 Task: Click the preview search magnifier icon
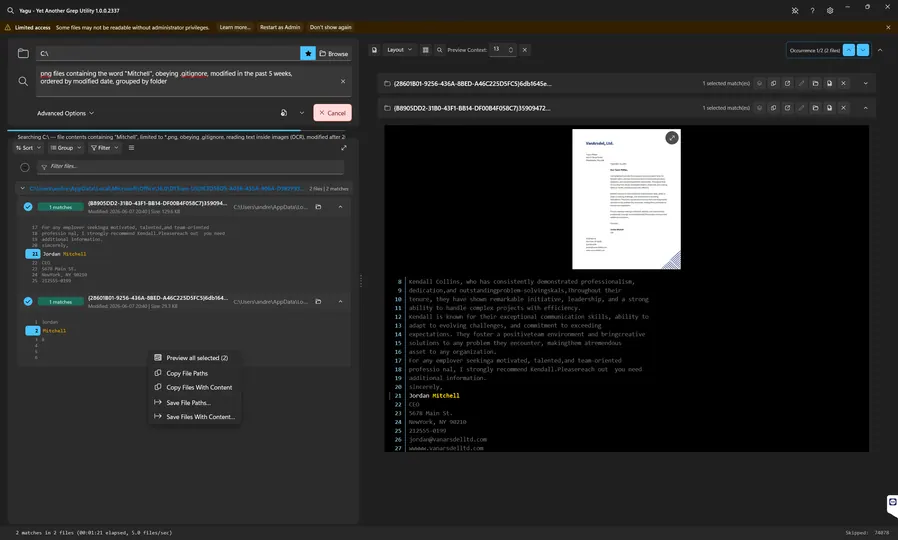439,50
